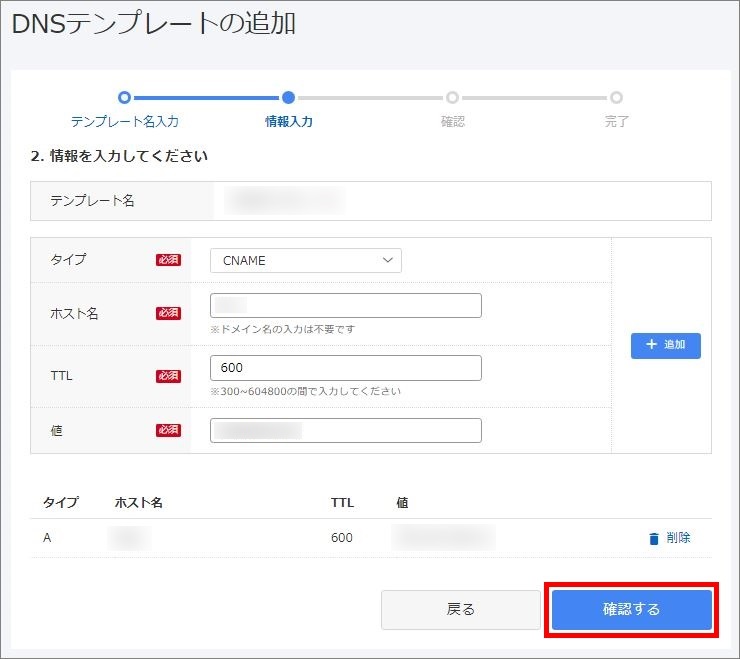740x659 pixels.
Task: Click the 必須 badge next to TTL
Action: [168, 376]
